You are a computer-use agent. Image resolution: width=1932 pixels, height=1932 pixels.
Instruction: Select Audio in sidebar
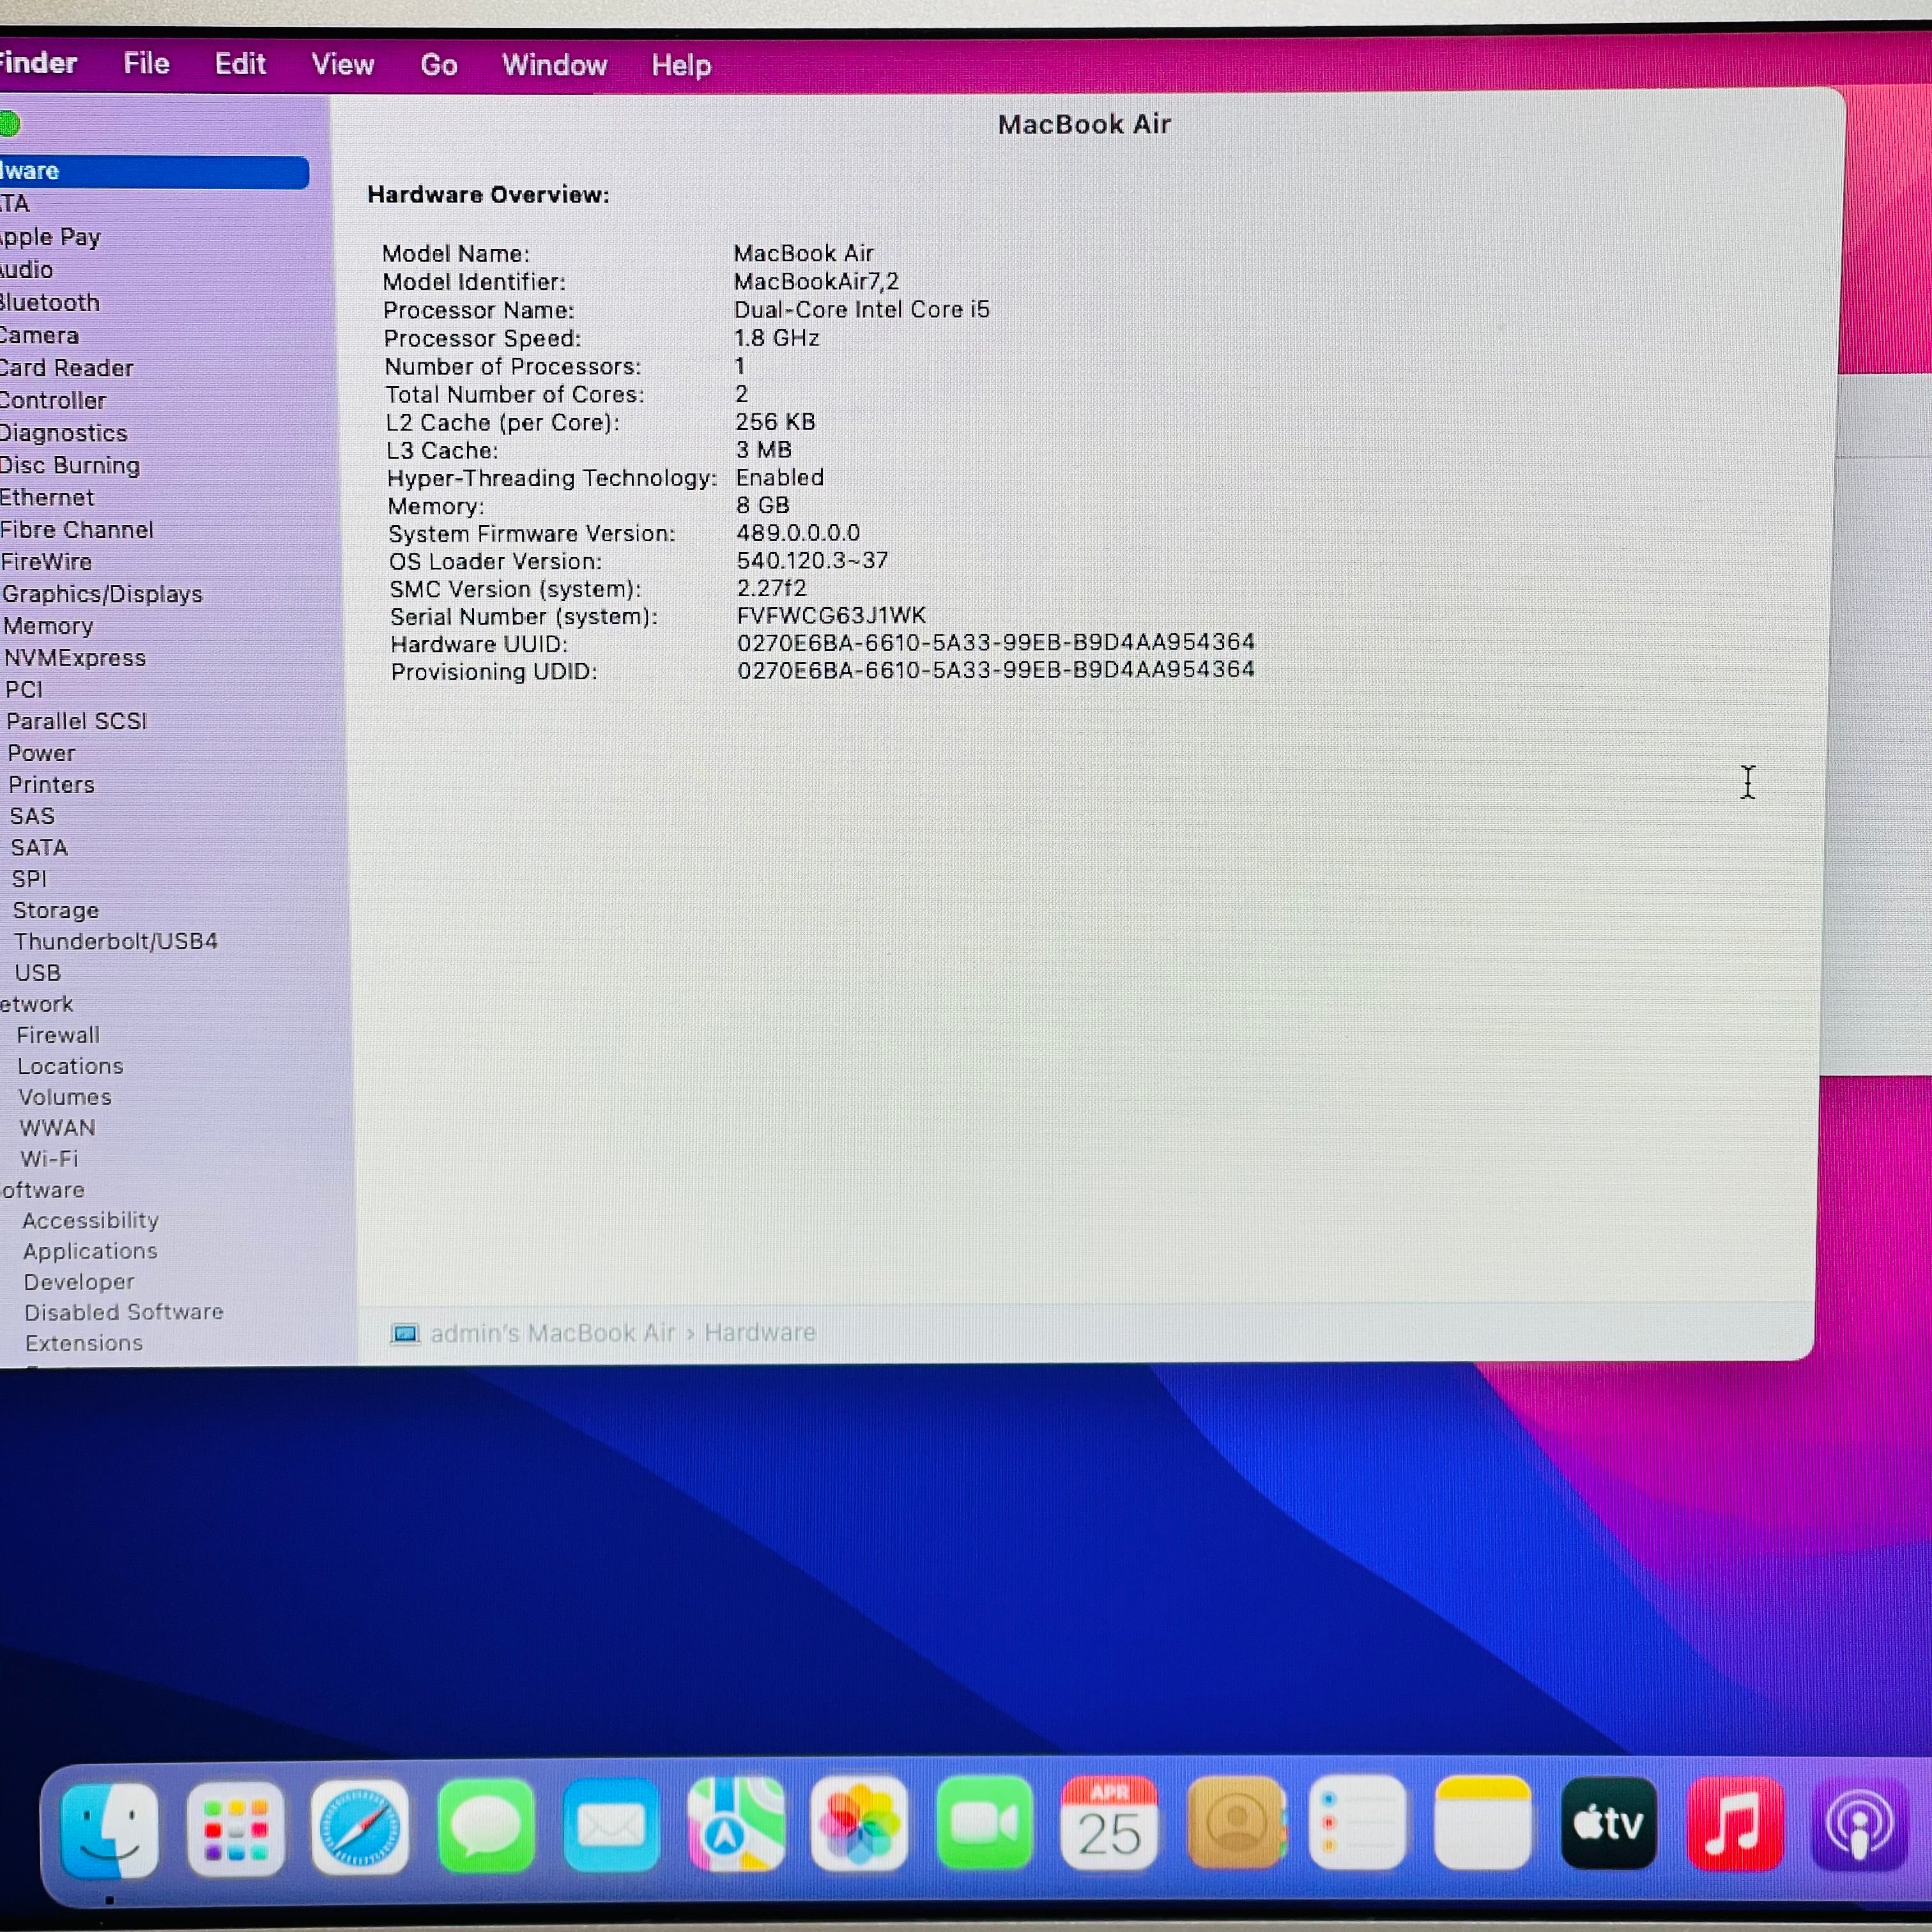coord(26,270)
